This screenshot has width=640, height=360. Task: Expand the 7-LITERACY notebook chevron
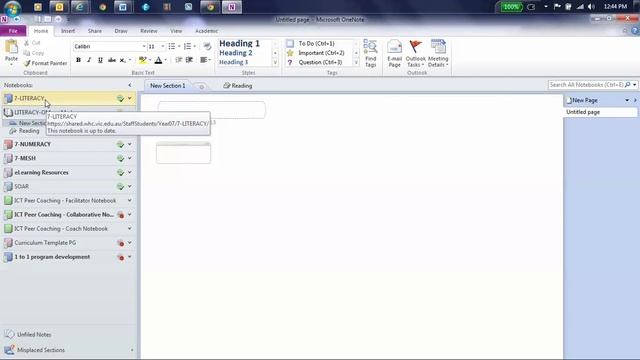click(129, 98)
